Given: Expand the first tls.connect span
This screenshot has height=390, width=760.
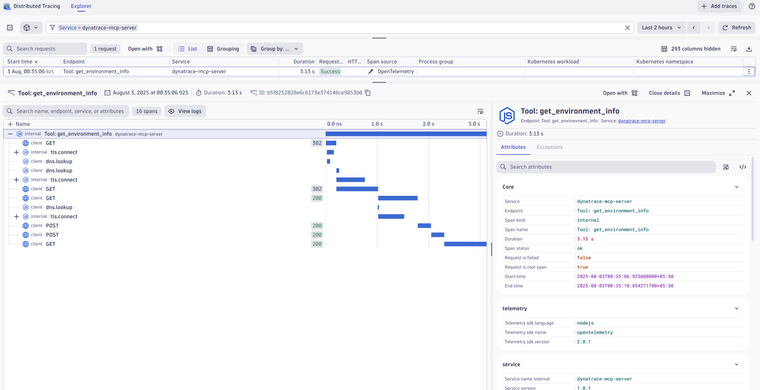Looking at the screenshot, I should pyautogui.click(x=16, y=152).
